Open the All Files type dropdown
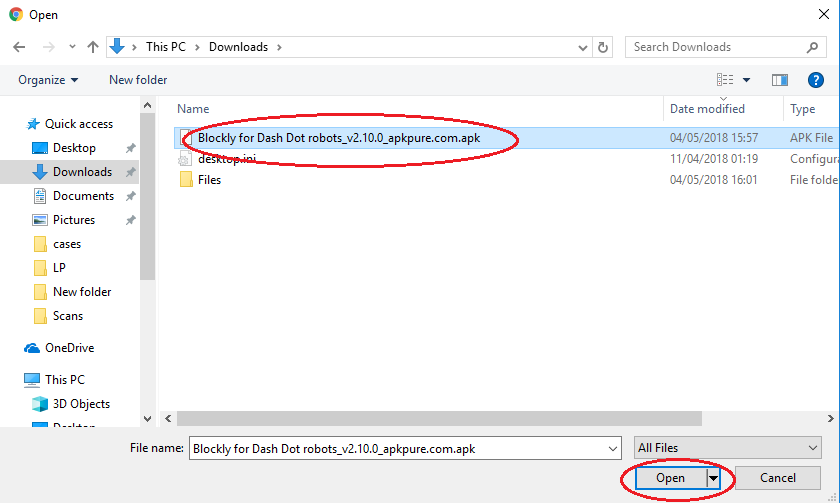Viewport: 840px width, 503px height. [728, 448]
